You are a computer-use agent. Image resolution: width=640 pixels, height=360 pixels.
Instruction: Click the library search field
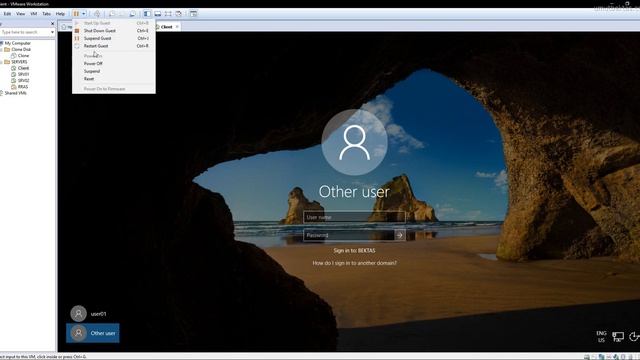(24, 32)
